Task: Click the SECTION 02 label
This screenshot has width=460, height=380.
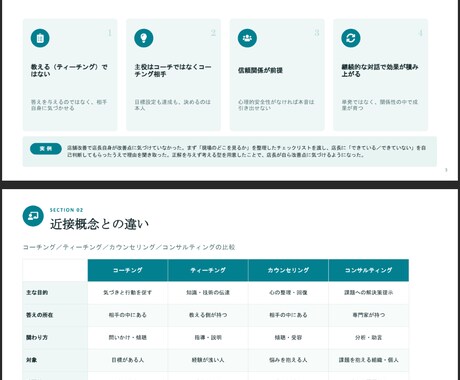Action: click(66, 210)
